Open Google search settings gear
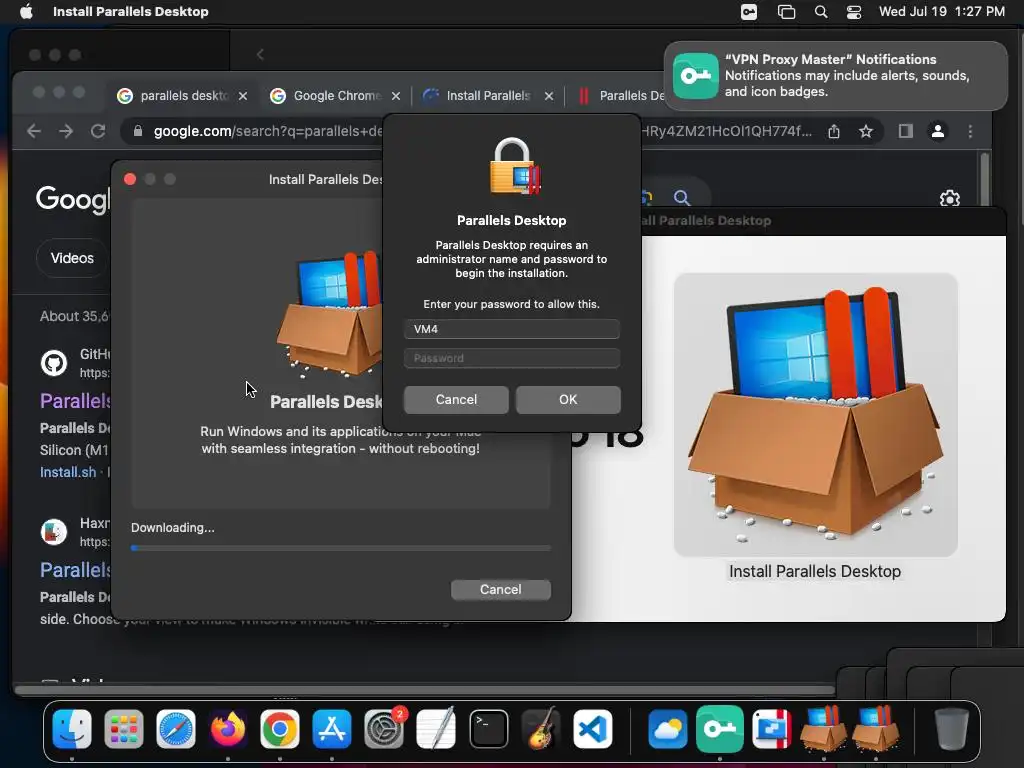 tap(950, 199)
